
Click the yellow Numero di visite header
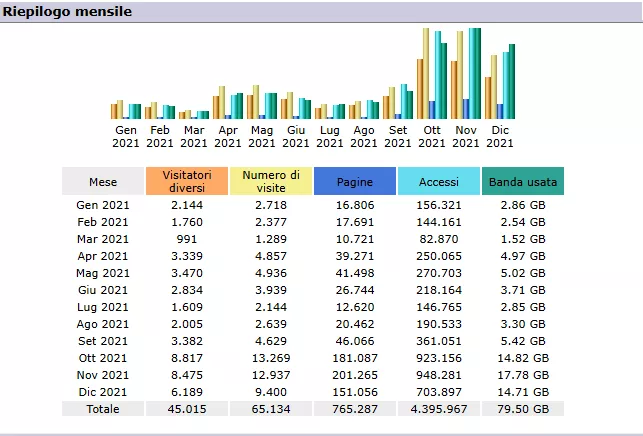pyautogui.click(x=271, y=181)
